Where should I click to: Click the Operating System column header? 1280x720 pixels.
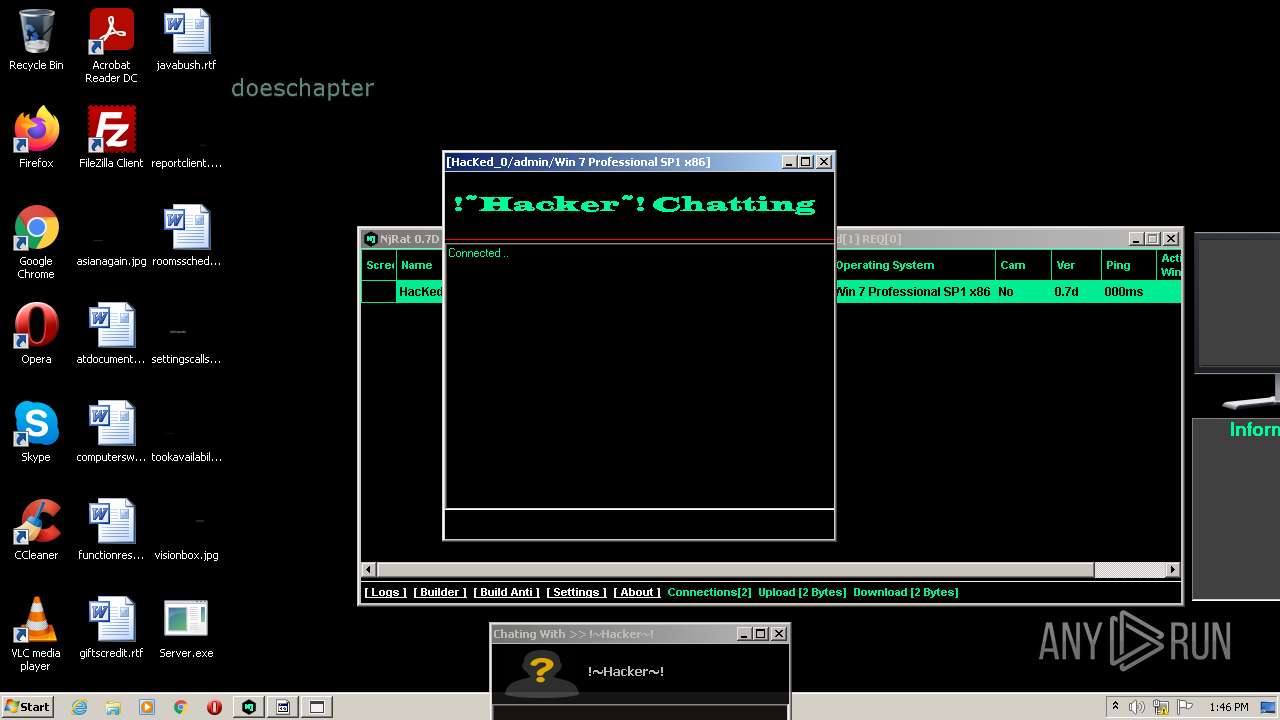[x=914, y=265]
